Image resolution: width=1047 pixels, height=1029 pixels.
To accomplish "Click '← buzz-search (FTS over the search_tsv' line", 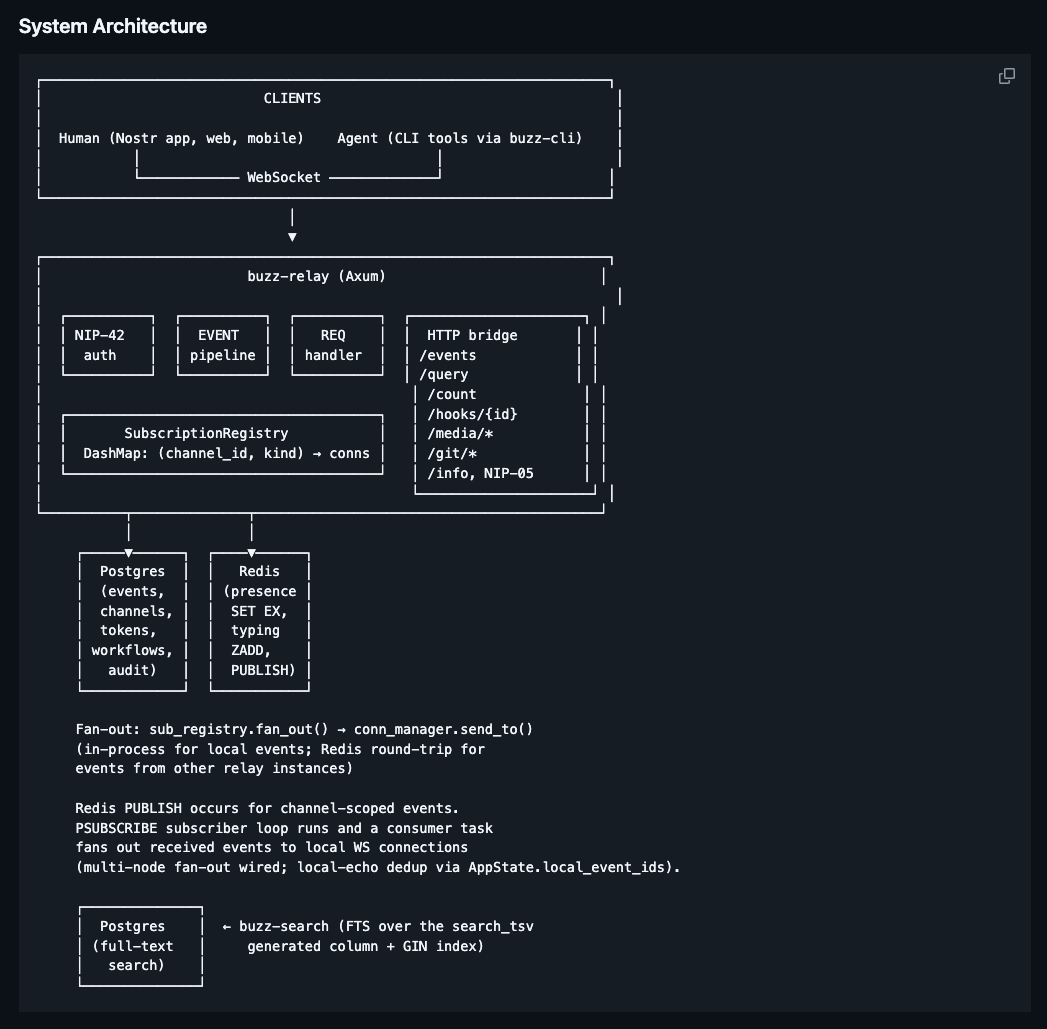I will (x=378, y=927).
